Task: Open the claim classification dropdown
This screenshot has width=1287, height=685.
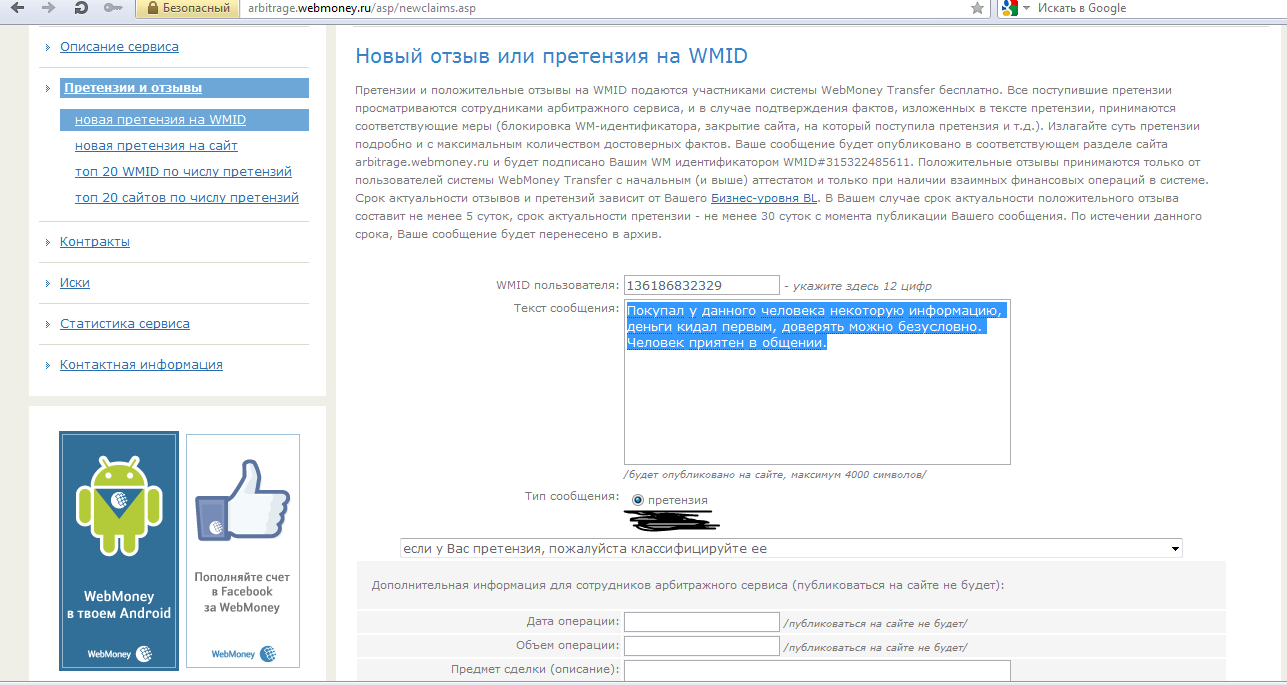Action: point(790,548)
